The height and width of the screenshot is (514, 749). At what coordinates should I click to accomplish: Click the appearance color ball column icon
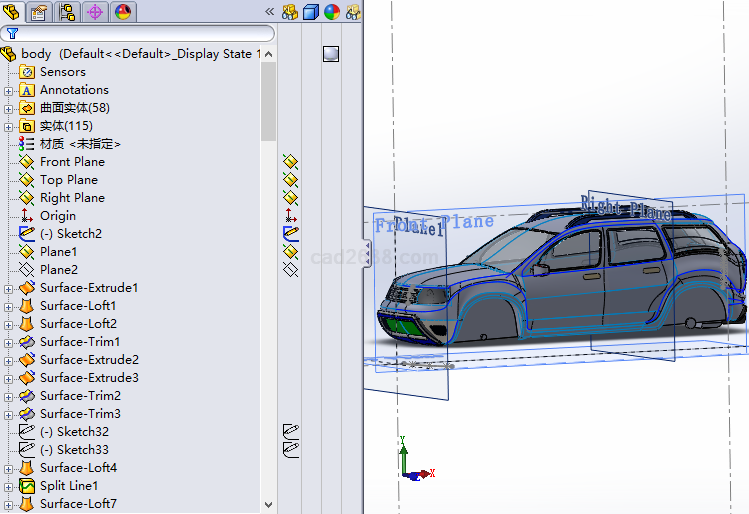click(331, 12)
